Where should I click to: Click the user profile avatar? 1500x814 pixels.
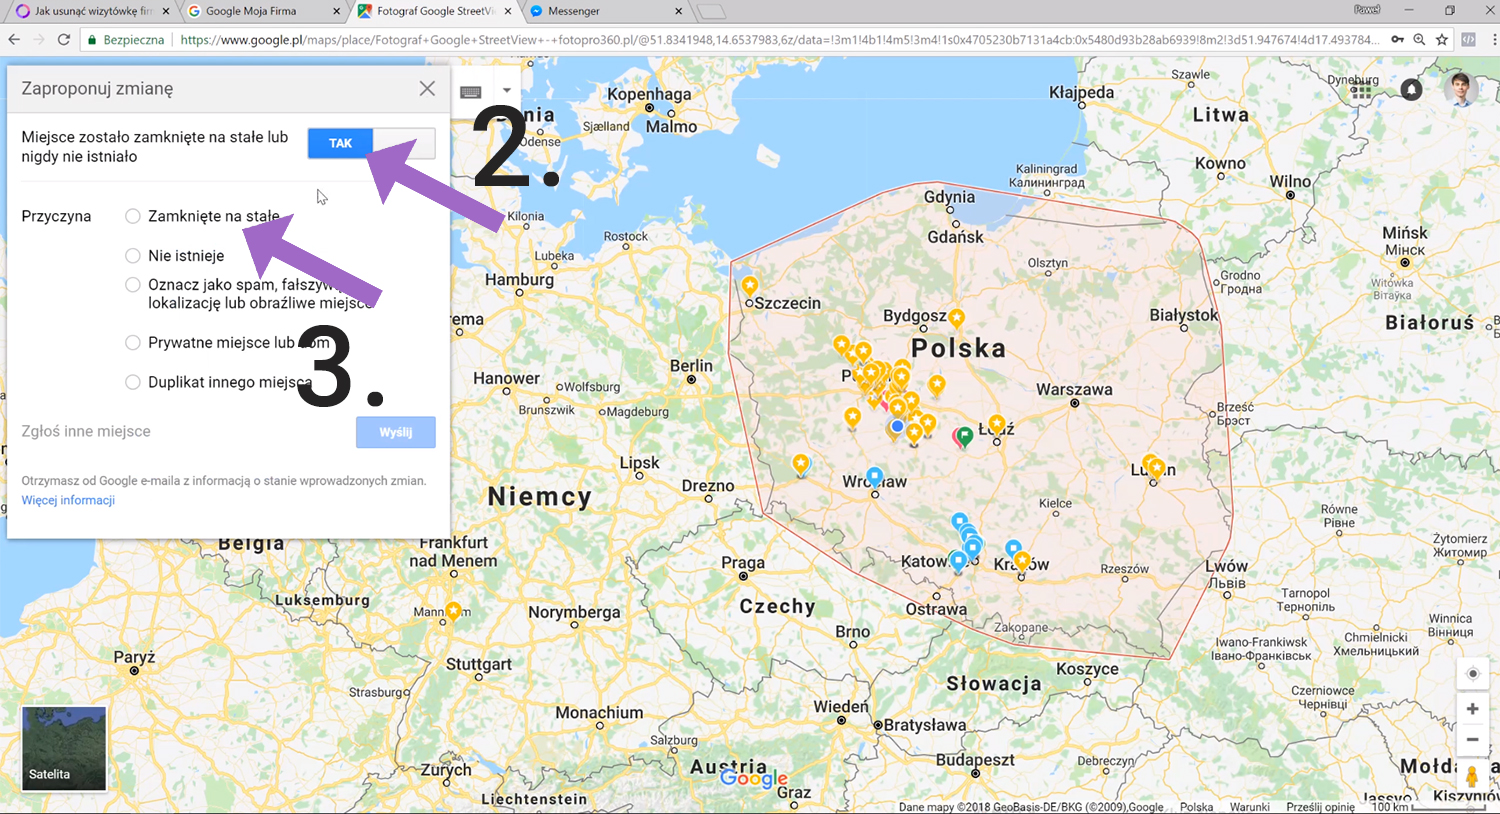coord(1461,89)
